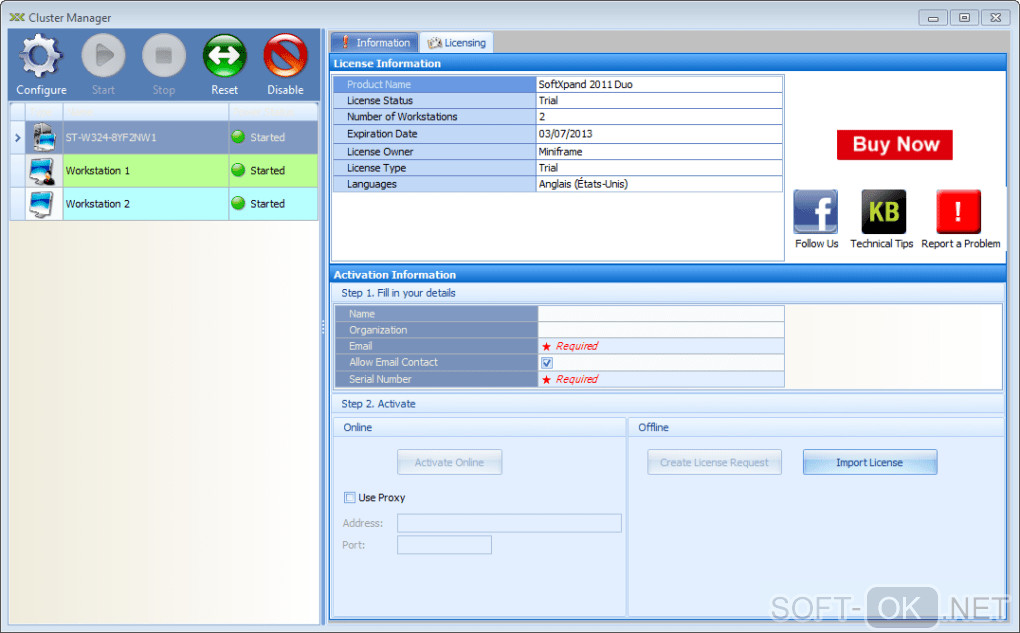
Task: Click the Offline section header
Action: (653, 427)
